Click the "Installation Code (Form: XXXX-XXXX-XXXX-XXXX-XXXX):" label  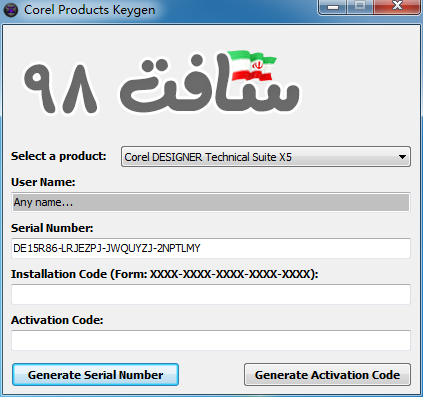coord(165,274)
